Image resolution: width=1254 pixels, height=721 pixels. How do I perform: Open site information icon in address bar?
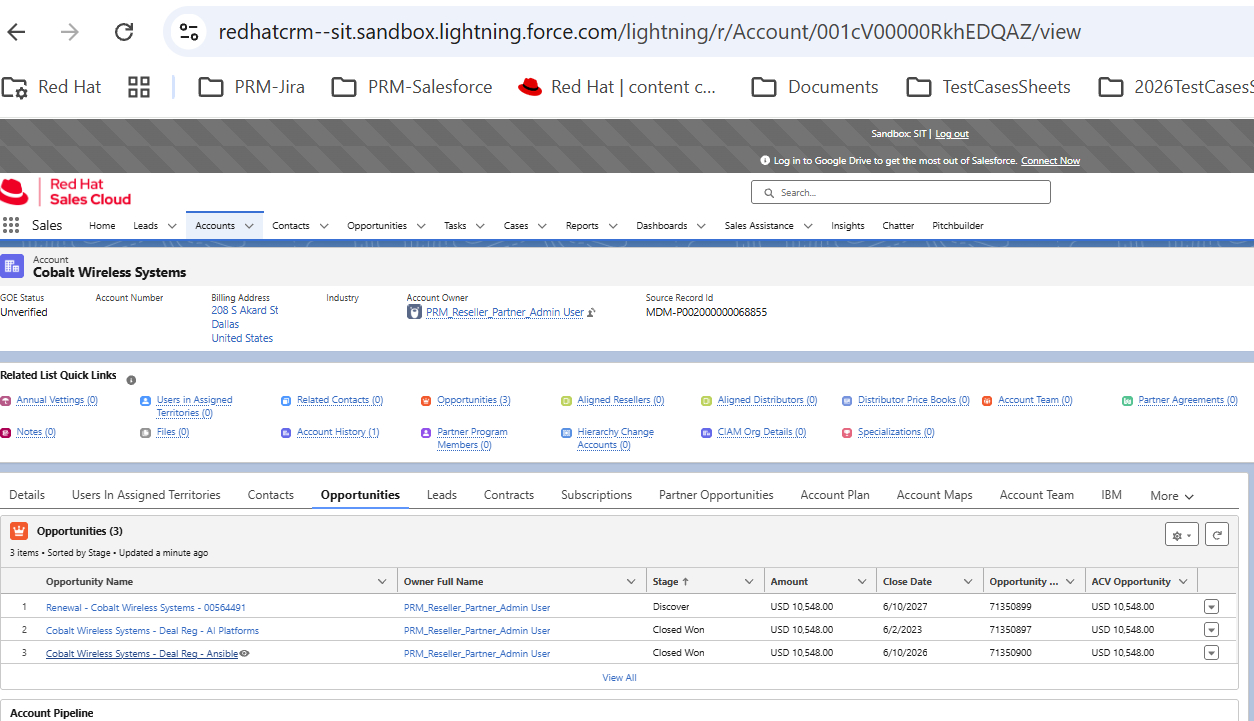click(190, 32)
